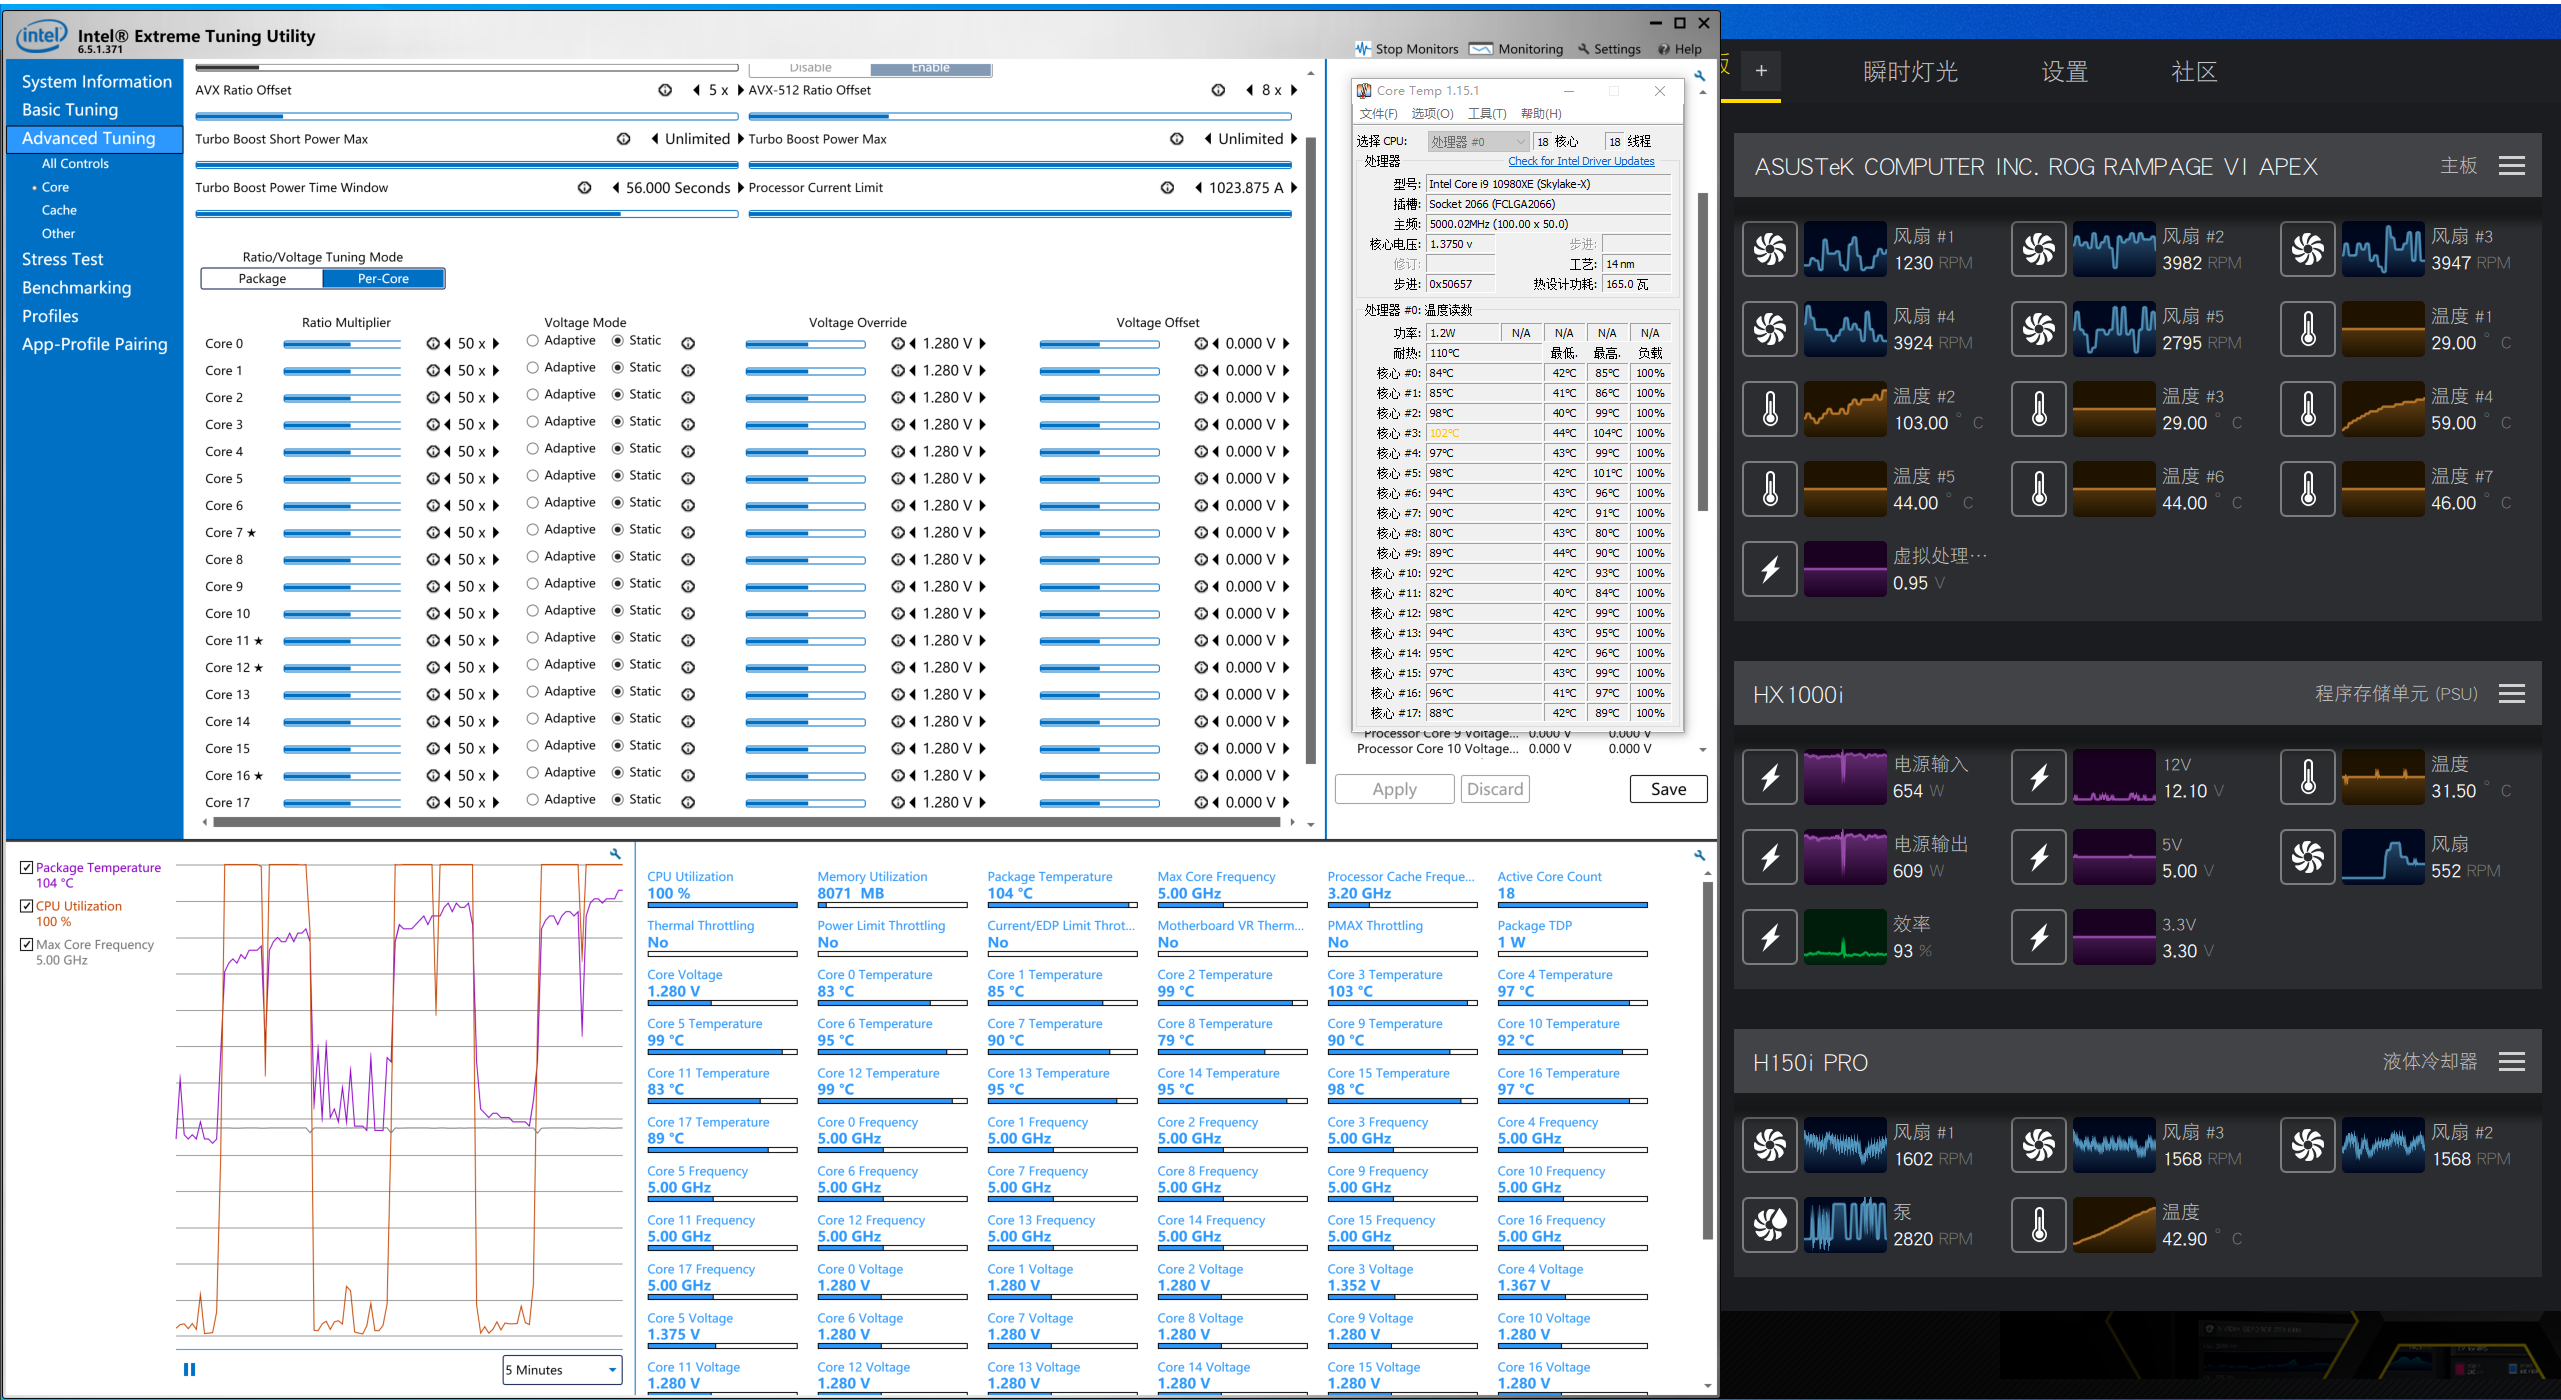
Task: Click the Save button in XTU
Action: pyautogui.click(x=1668, y=790)
